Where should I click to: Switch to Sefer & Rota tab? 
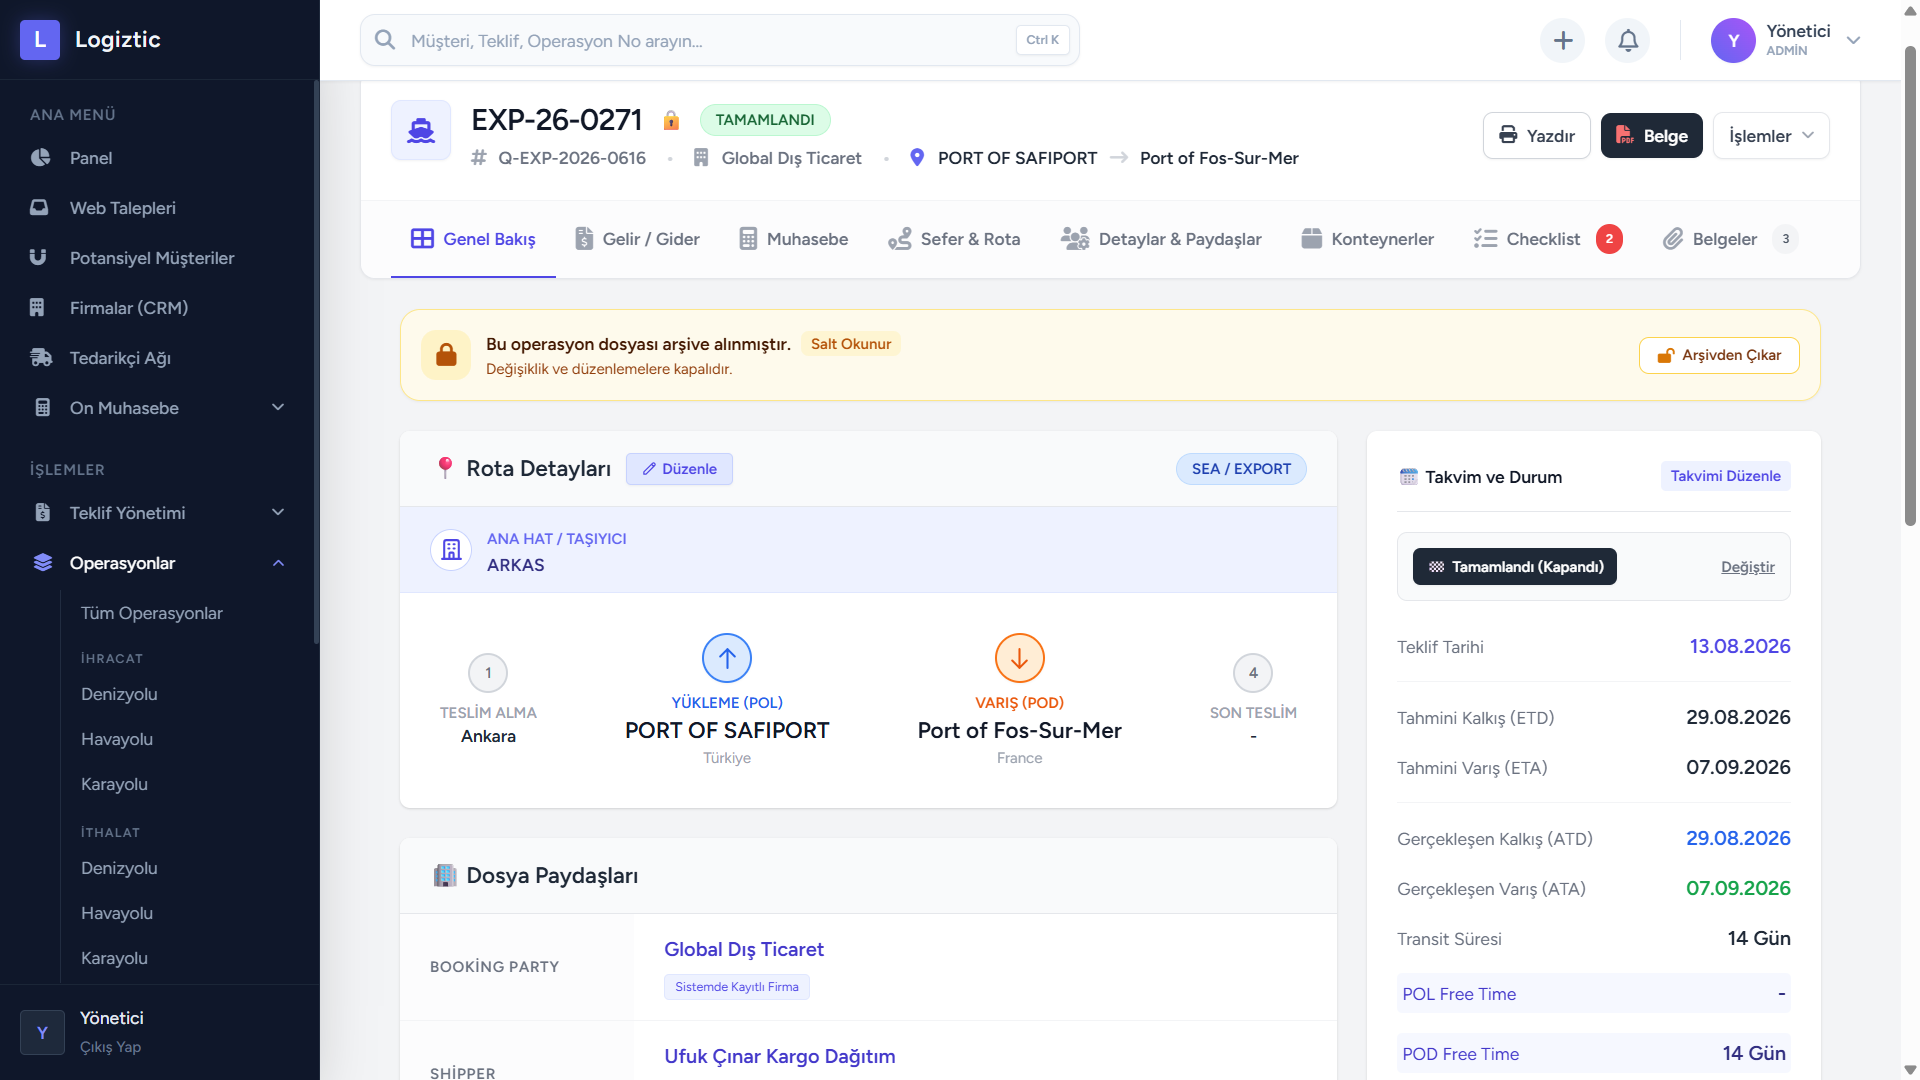955,239
